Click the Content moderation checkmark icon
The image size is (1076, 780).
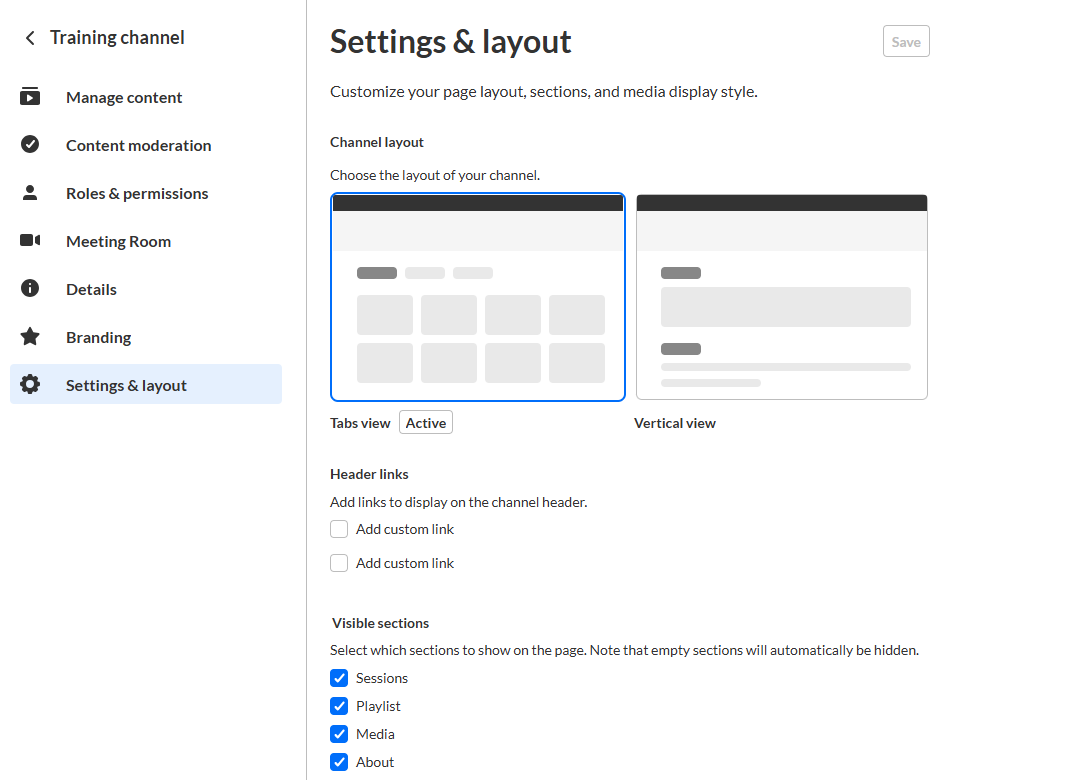[30, 144]
